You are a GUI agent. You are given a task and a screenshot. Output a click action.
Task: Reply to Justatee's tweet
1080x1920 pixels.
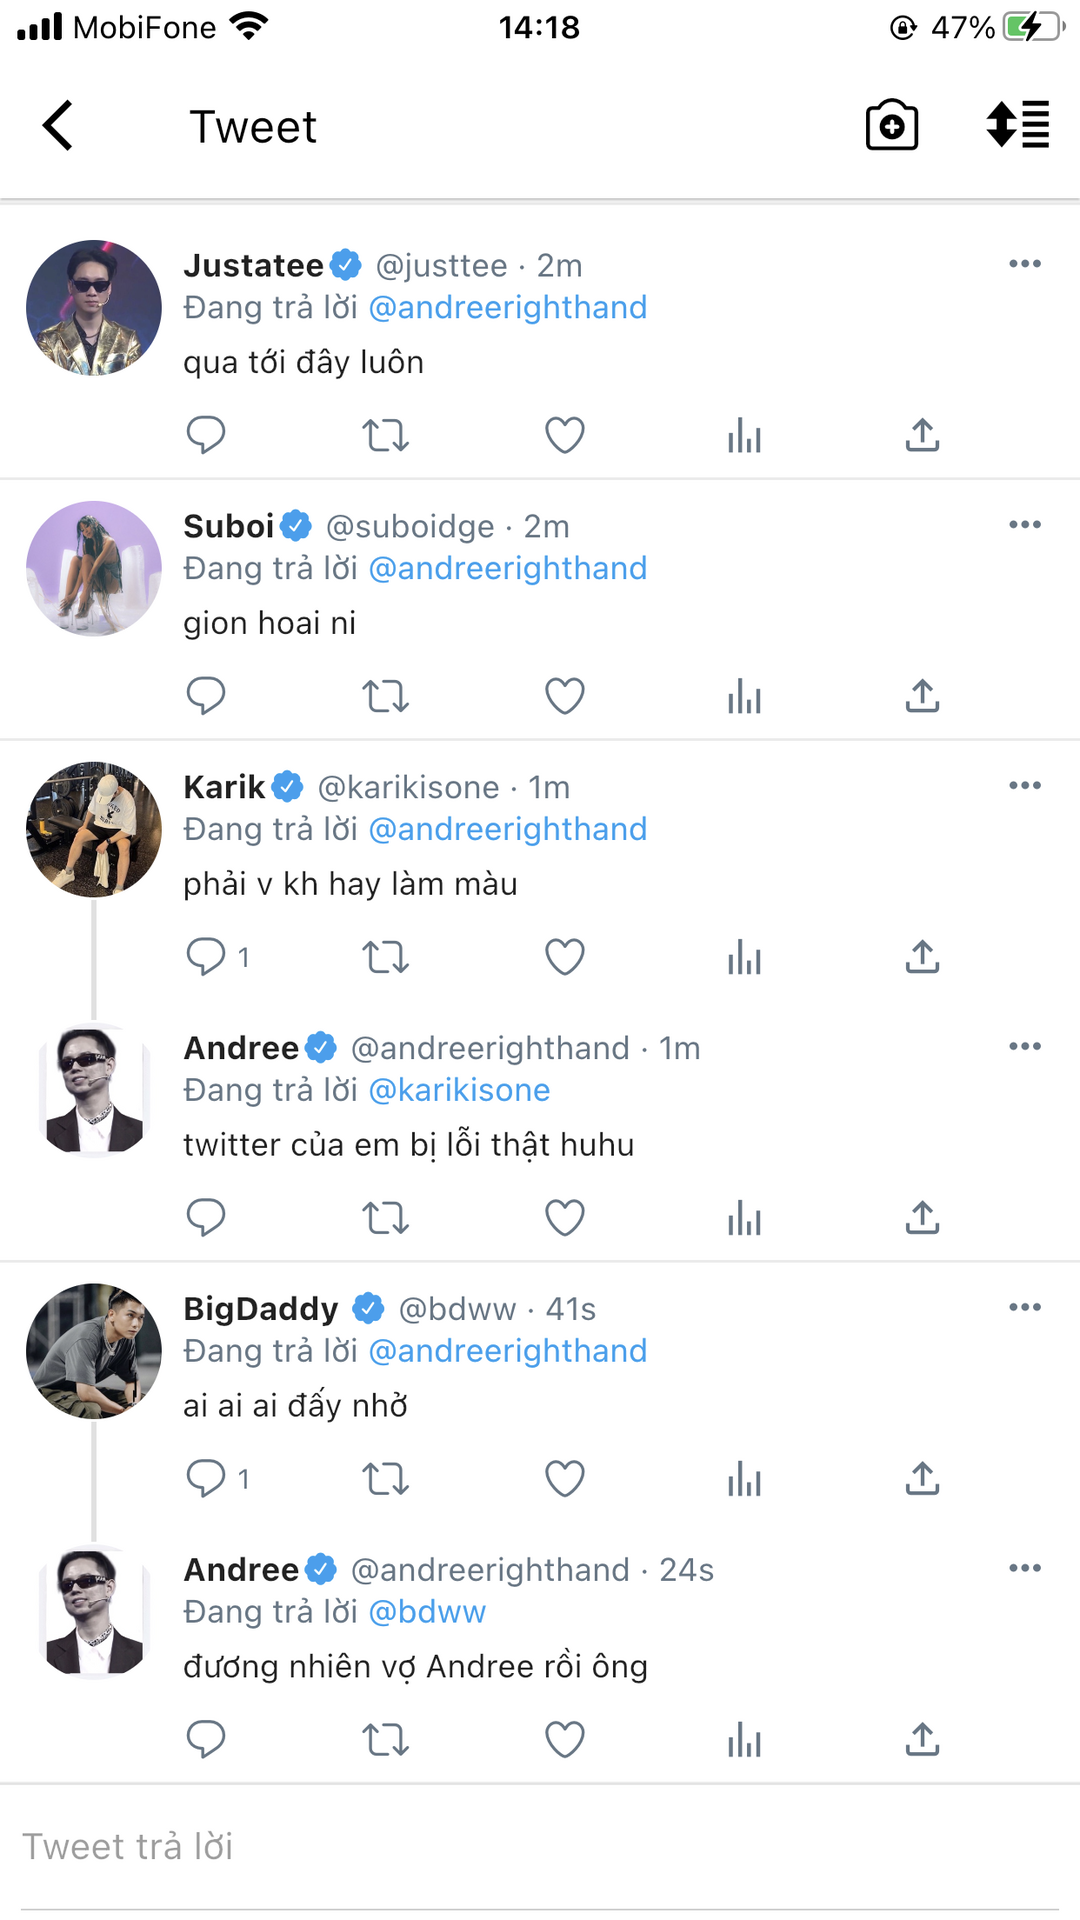[206, 435]
